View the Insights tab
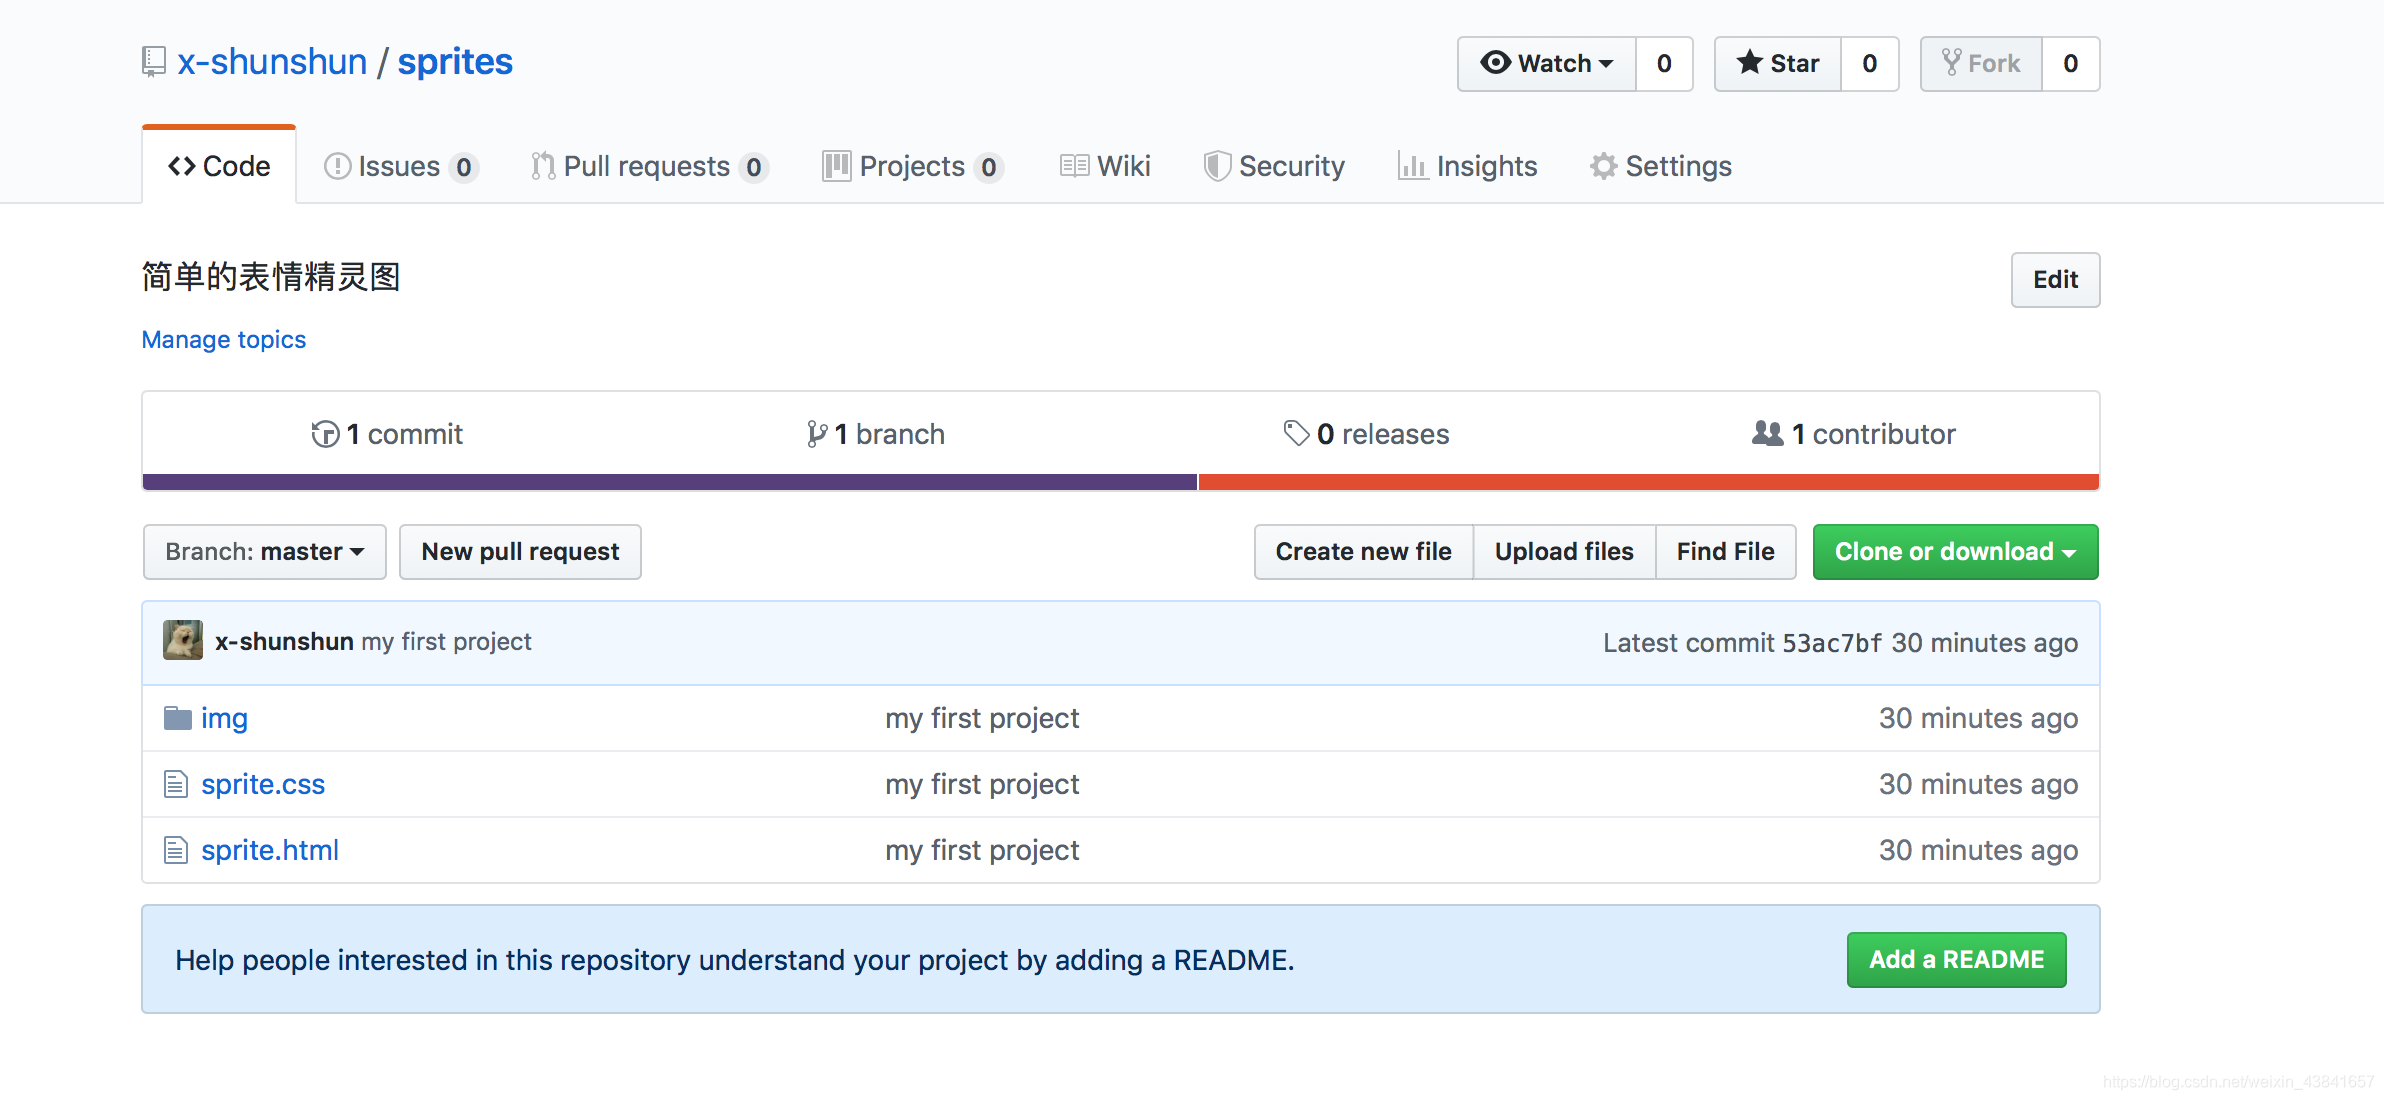The image size is (2384, 1100). (x=1467, y=166)
